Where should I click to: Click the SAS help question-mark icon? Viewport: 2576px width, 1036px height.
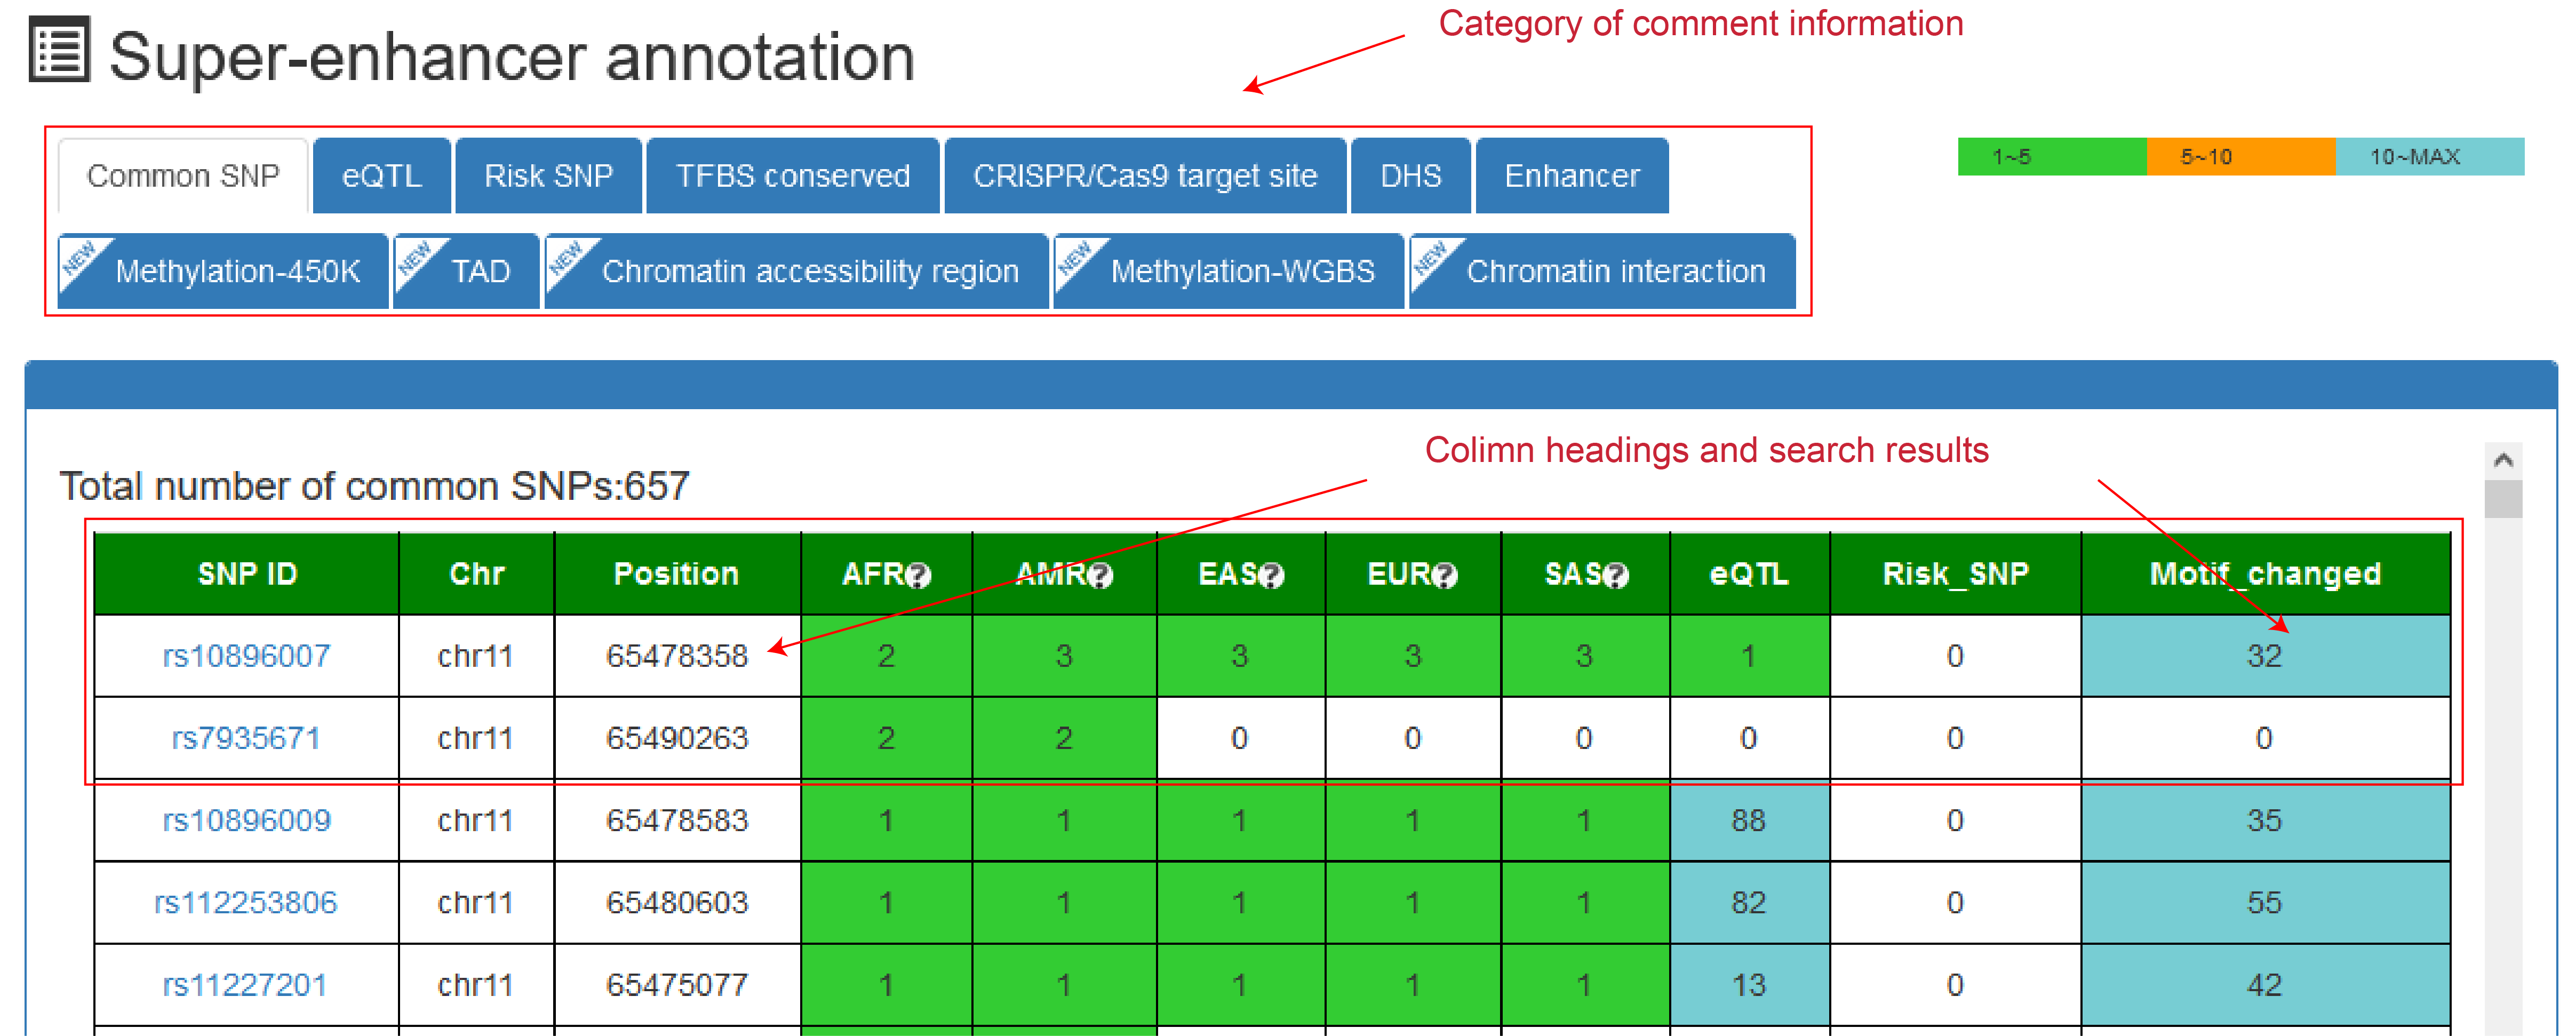(1616, 576)
